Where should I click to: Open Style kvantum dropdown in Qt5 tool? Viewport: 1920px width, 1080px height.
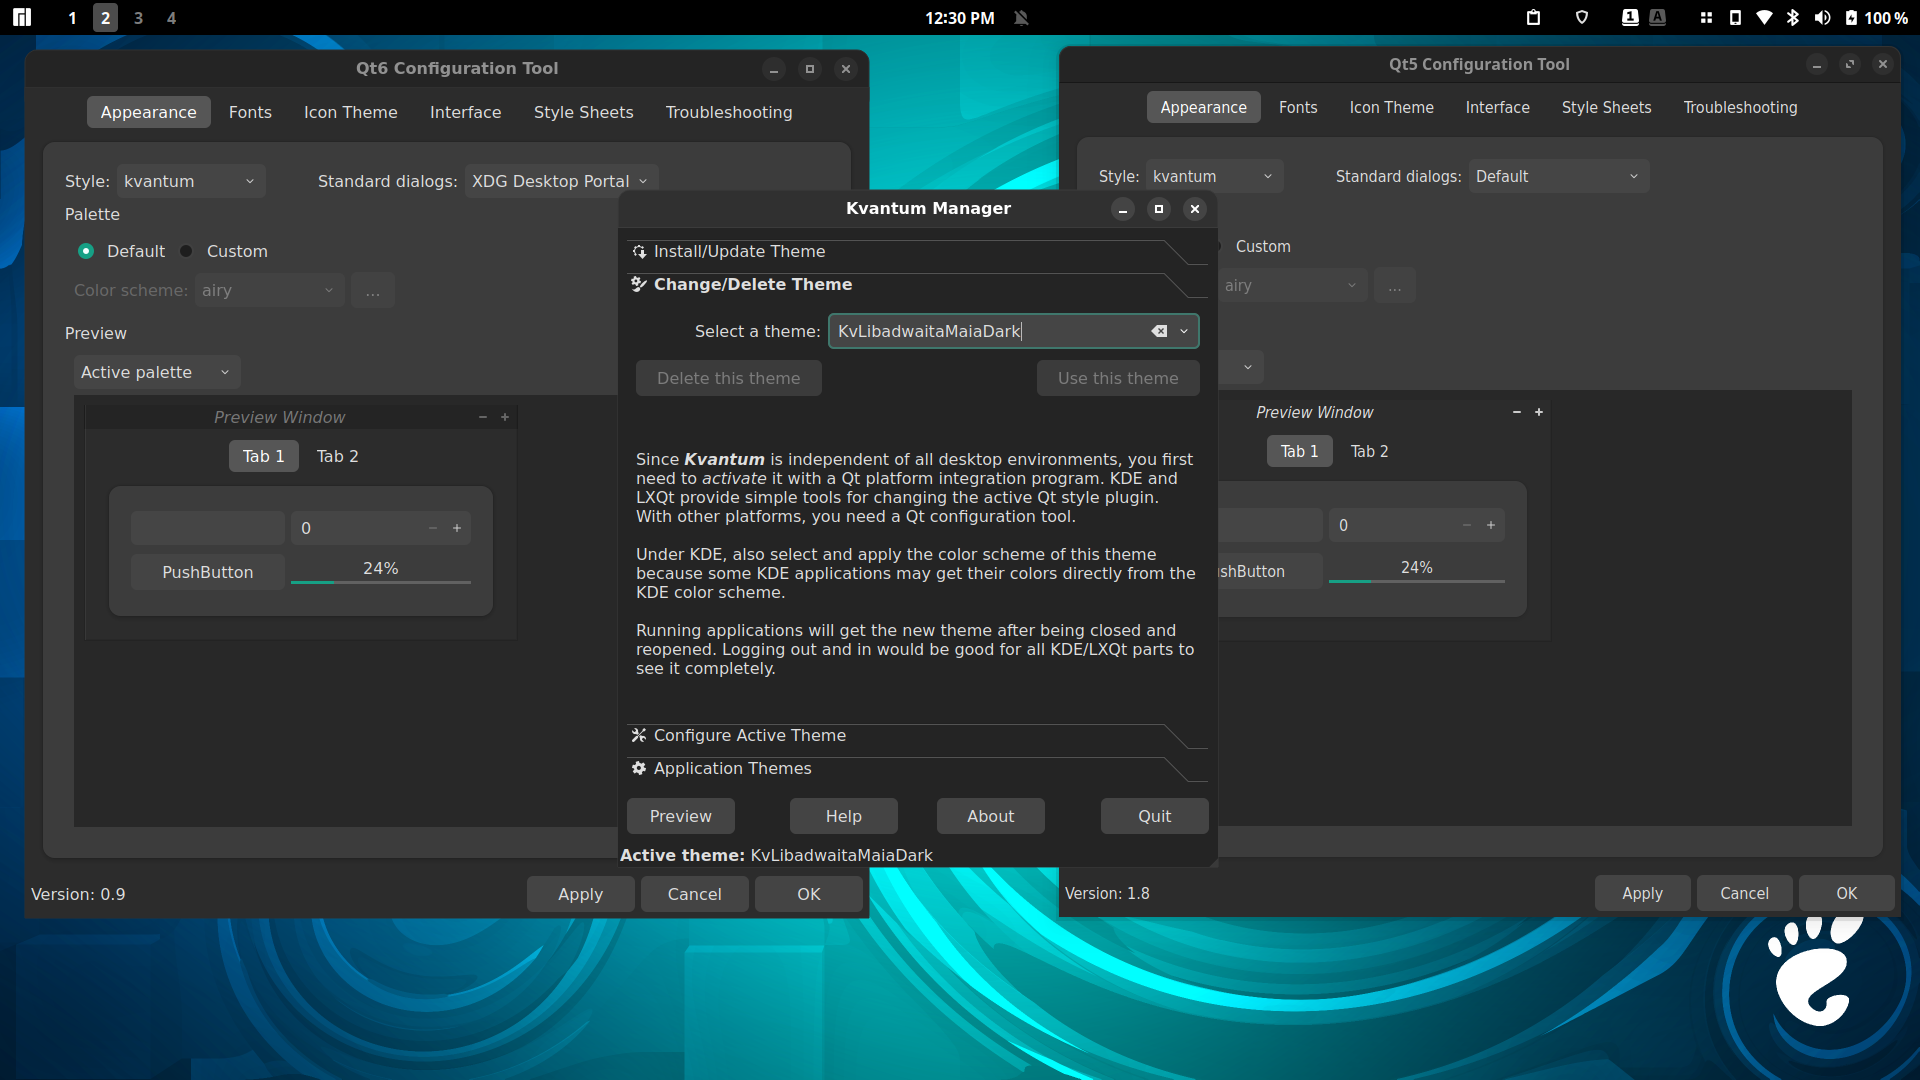click(x=1214, y=176)
